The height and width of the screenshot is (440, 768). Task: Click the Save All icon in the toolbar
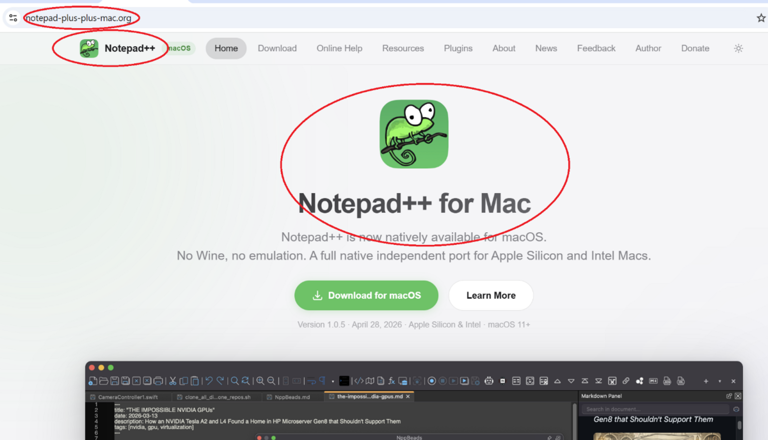coord(125,381)
